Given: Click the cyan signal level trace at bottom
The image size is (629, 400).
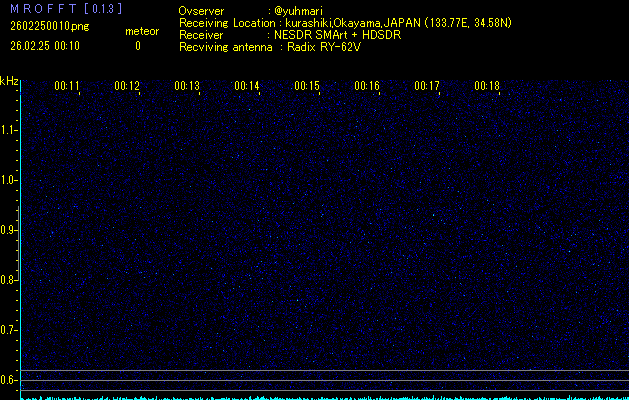Looking at the screenshot, I should pos(325,398).
